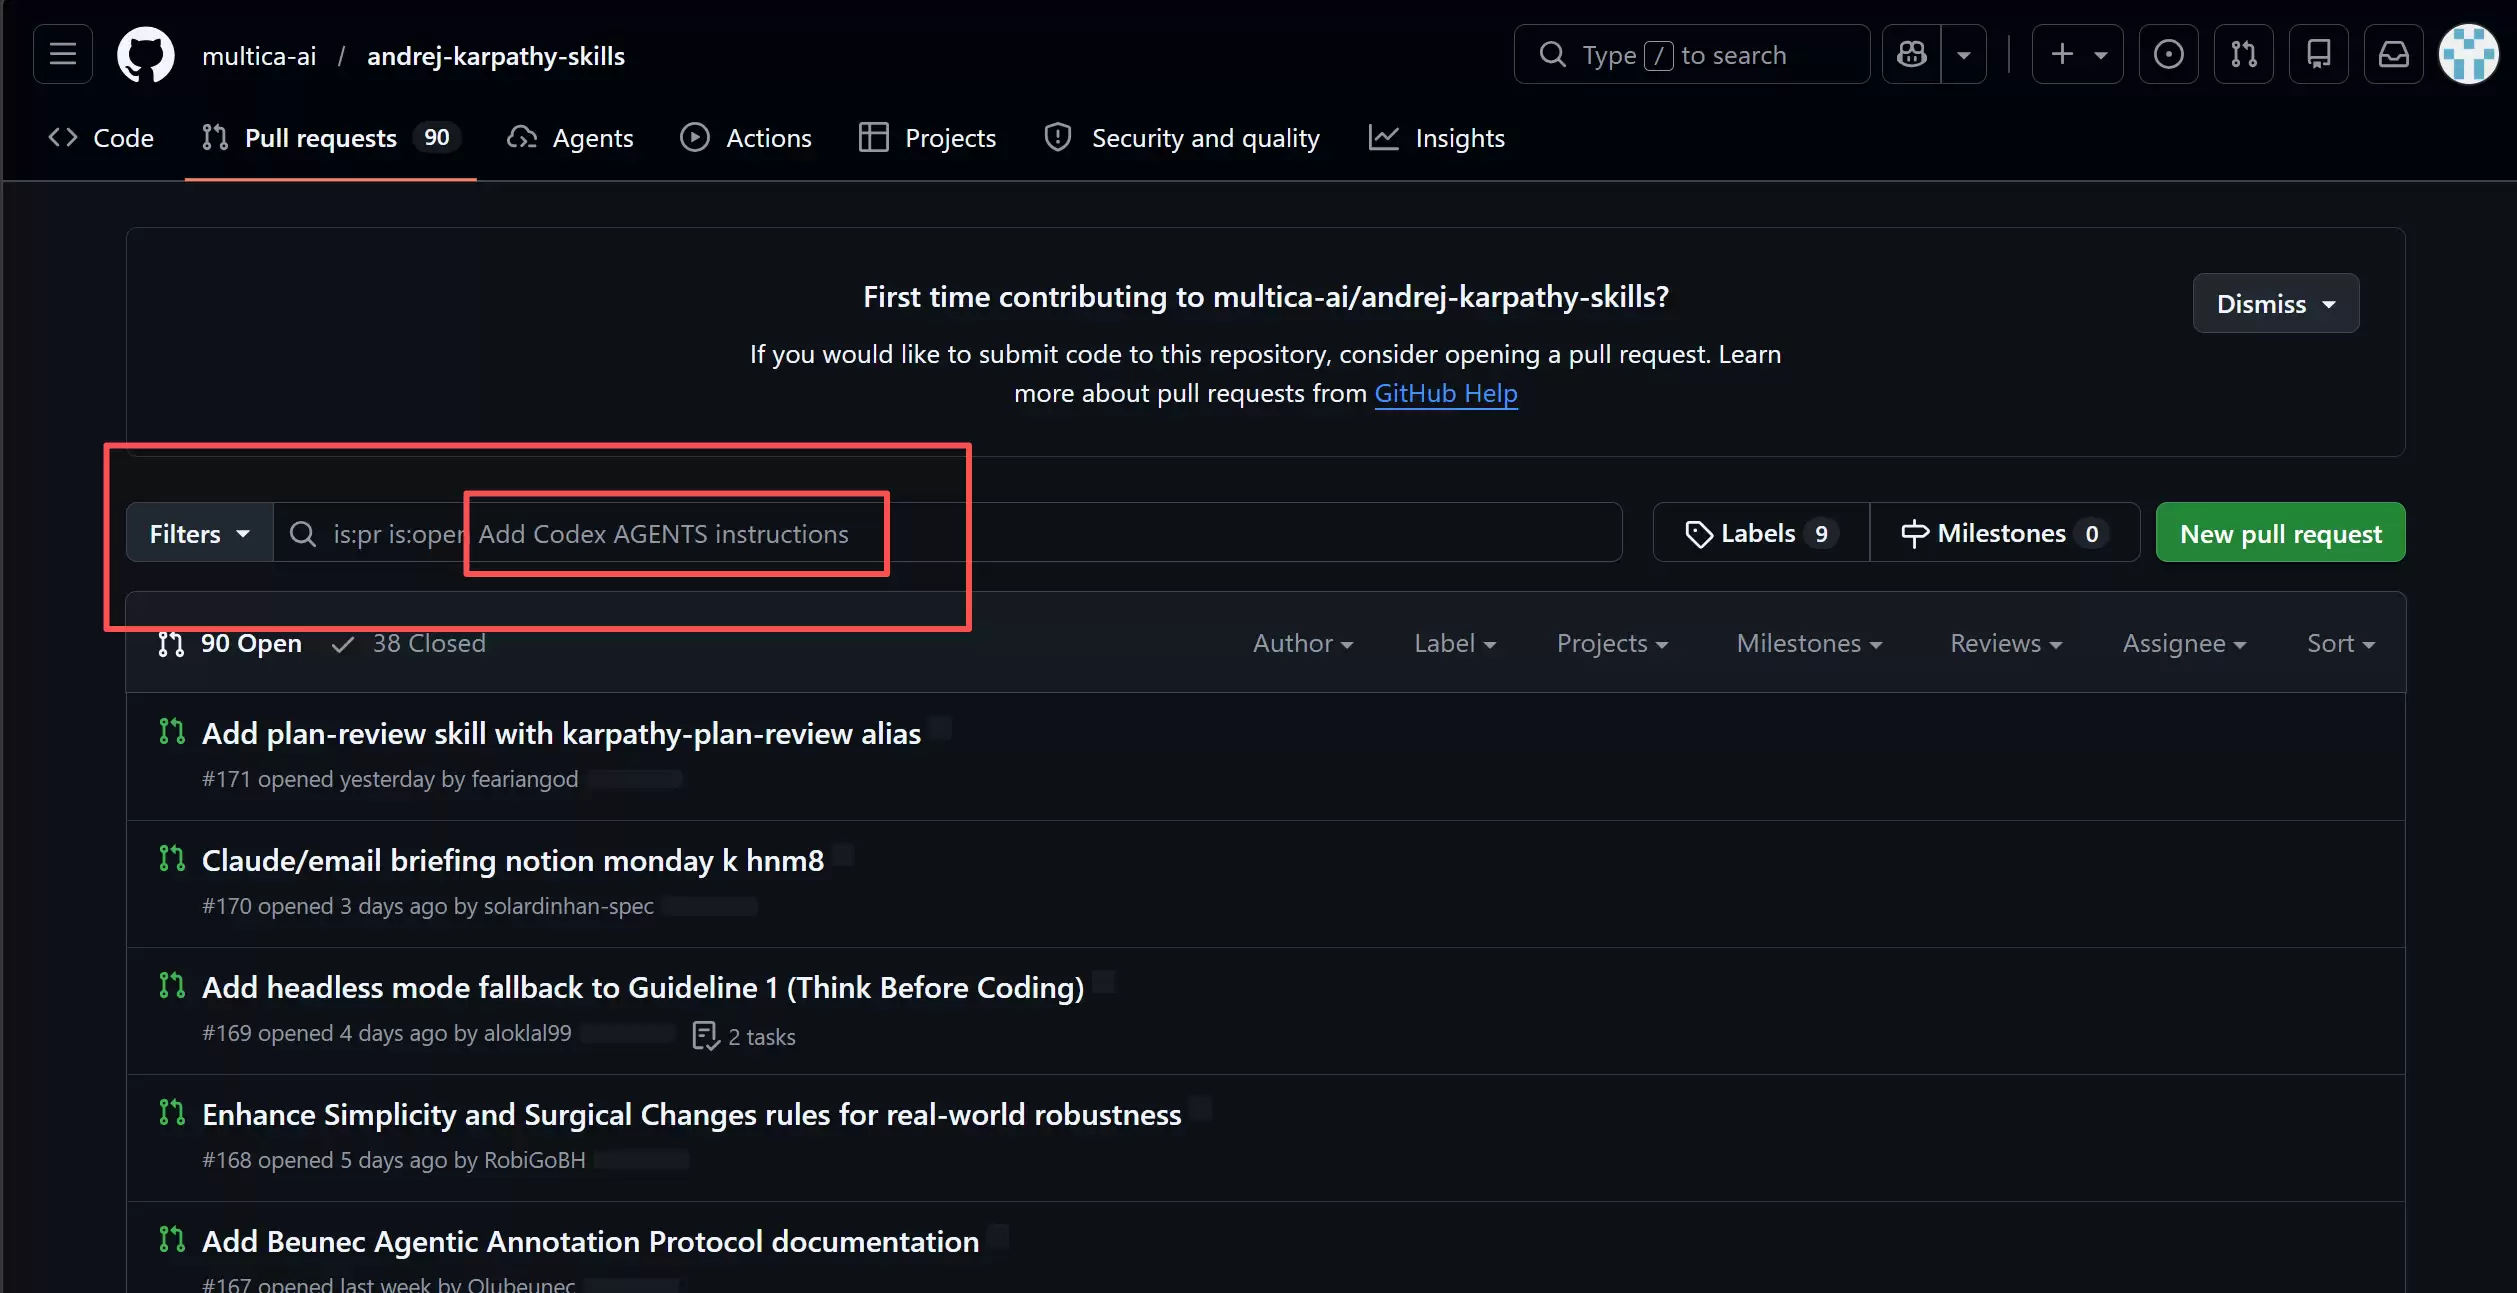Select the Pull requests tab
The height and width of the screenshot is (1293, 2517).
(x=330, y=138)
